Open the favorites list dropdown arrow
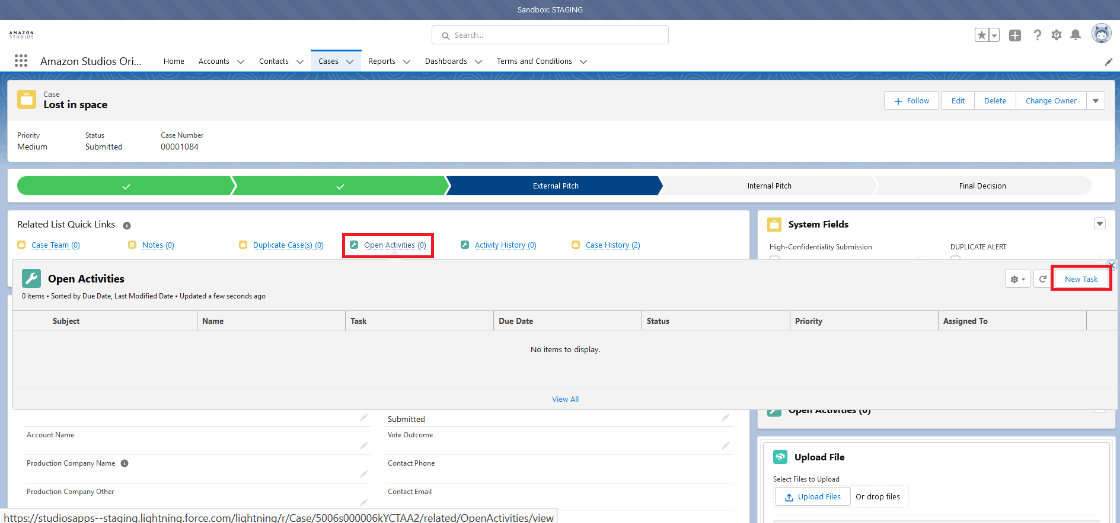The width and height of the screenshot is (1120, 523). (x=994, y=35)
